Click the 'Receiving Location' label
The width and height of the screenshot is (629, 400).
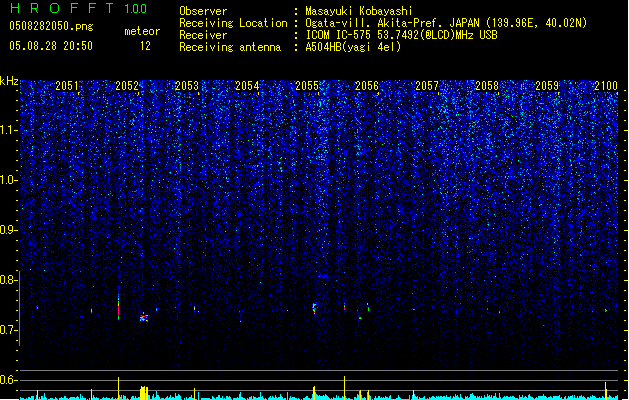pyautogui.click(x=233, y=23)
